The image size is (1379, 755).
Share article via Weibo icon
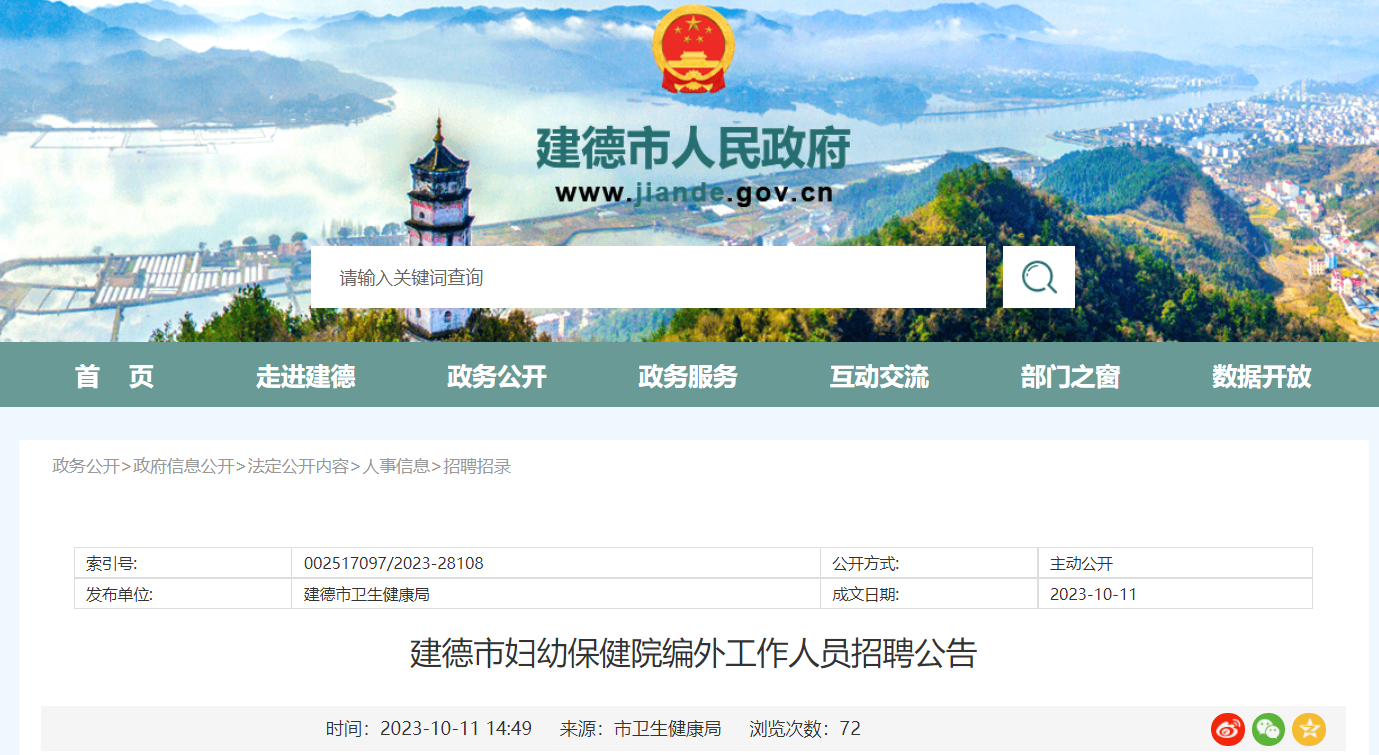[x=1228, y=729]
